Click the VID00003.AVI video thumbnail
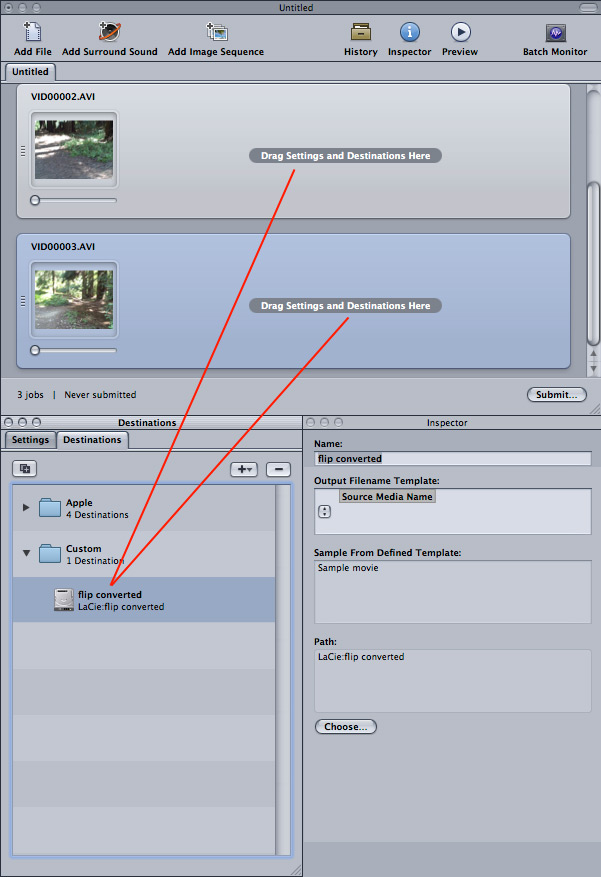Image resolution: width=601 pixels, height=877 pixels. point(74,300)
